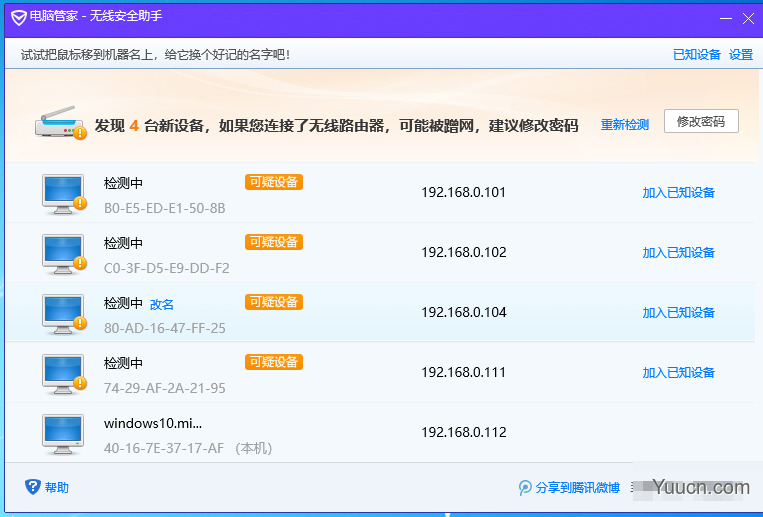The width and height of the screenshot is (763, 517).
Task: Select computer icon for 192.168.0.102
Action: [64, 254]
